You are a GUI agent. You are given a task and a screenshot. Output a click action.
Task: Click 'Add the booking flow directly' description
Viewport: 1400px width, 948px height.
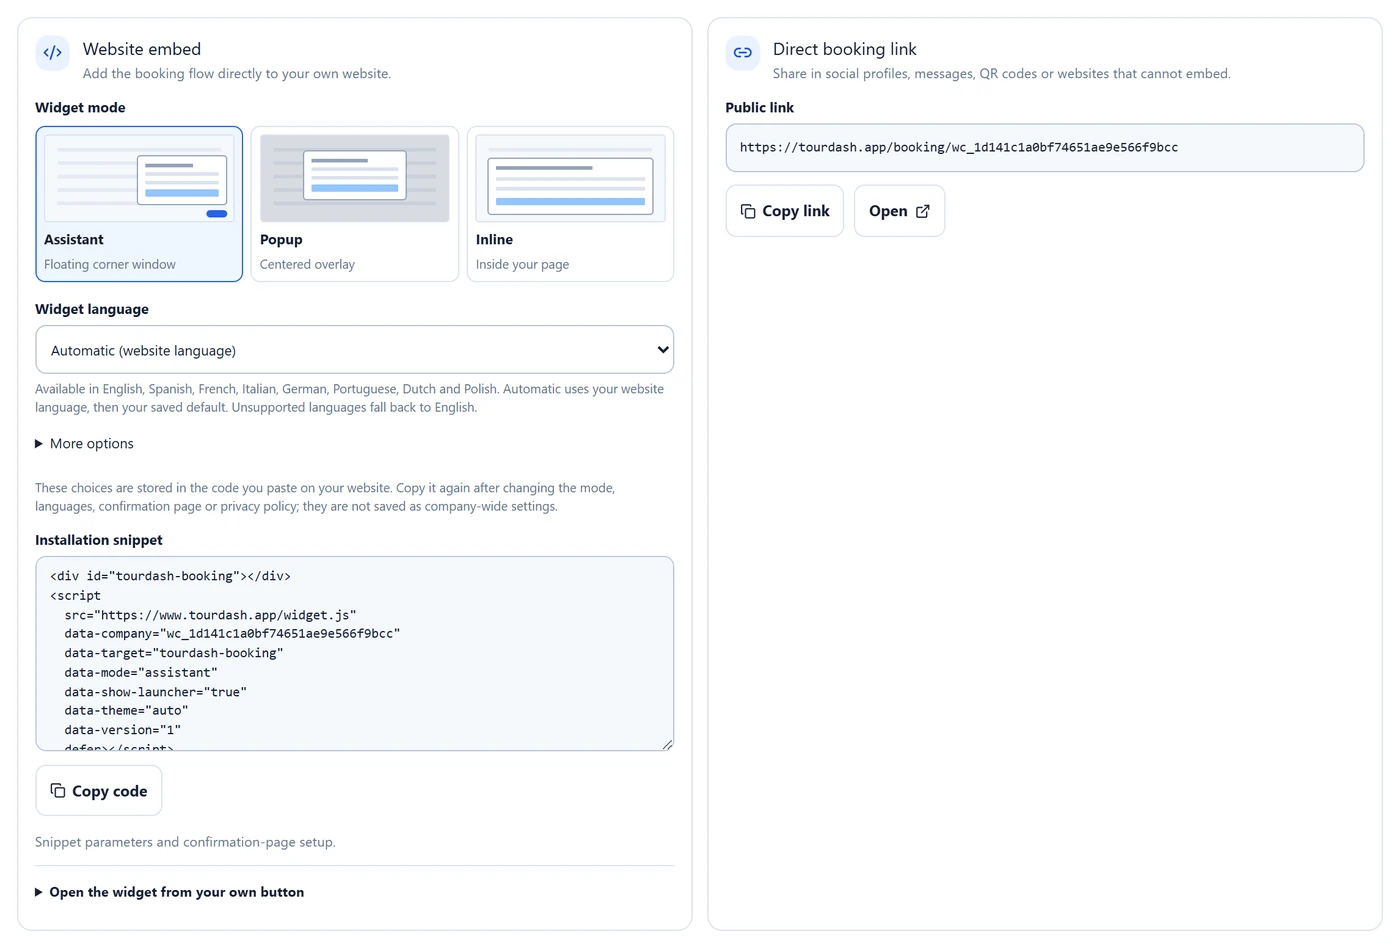pos(237,74)
